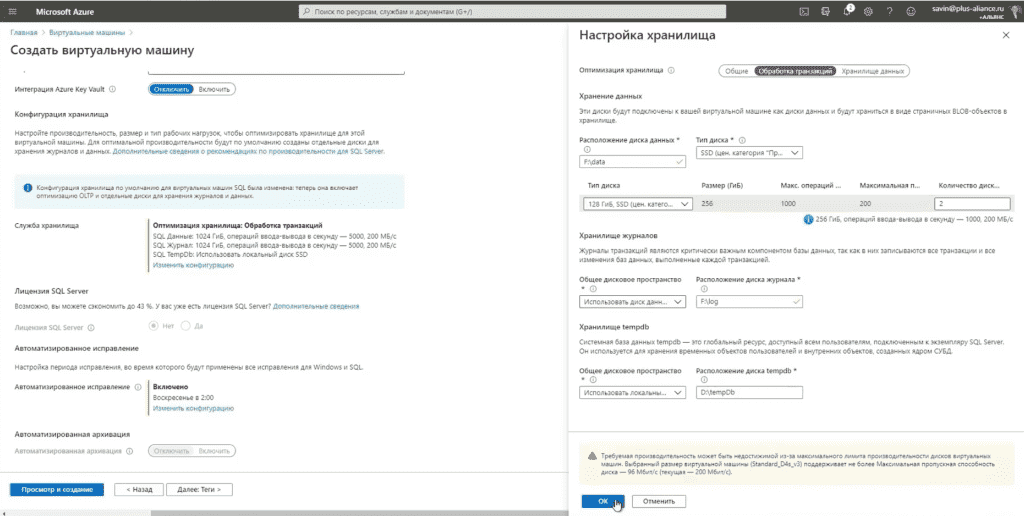1024x516 pixels.
Task: Set Azure Key Vault integration to Отключить
Action: pyautogui.click(x=172, y=89)
